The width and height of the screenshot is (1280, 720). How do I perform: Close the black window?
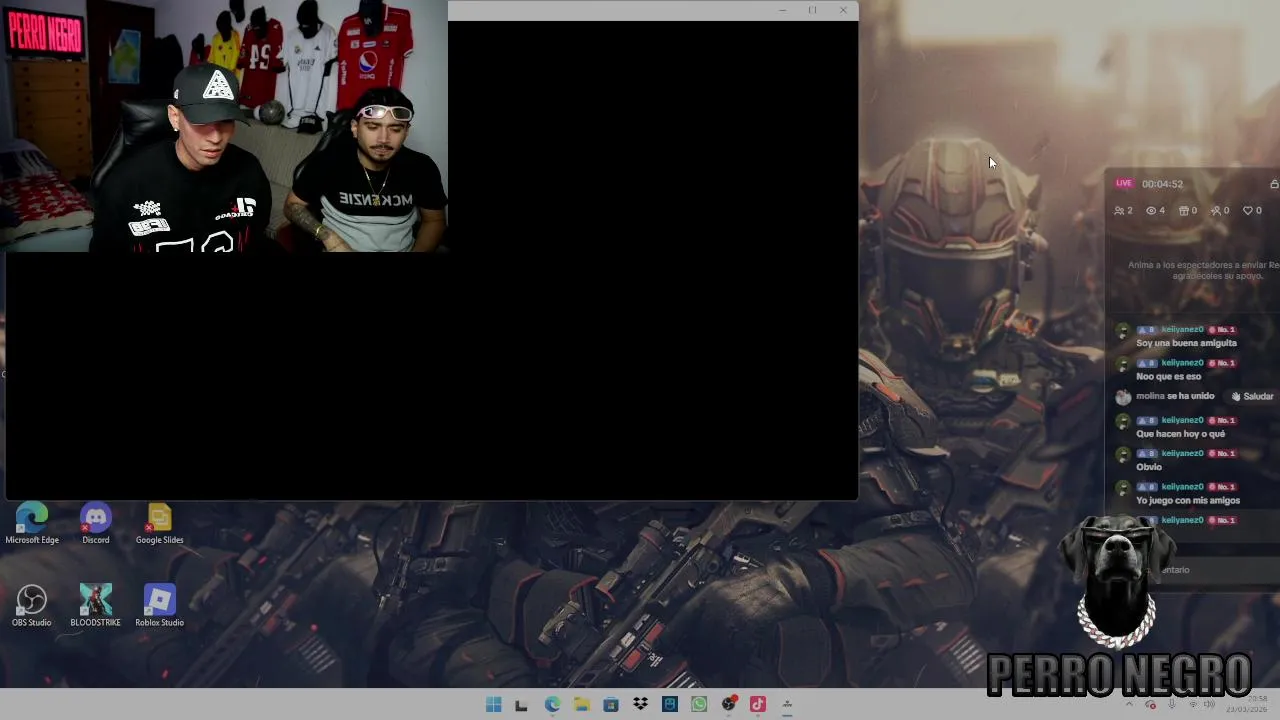[x=843, y=10]
